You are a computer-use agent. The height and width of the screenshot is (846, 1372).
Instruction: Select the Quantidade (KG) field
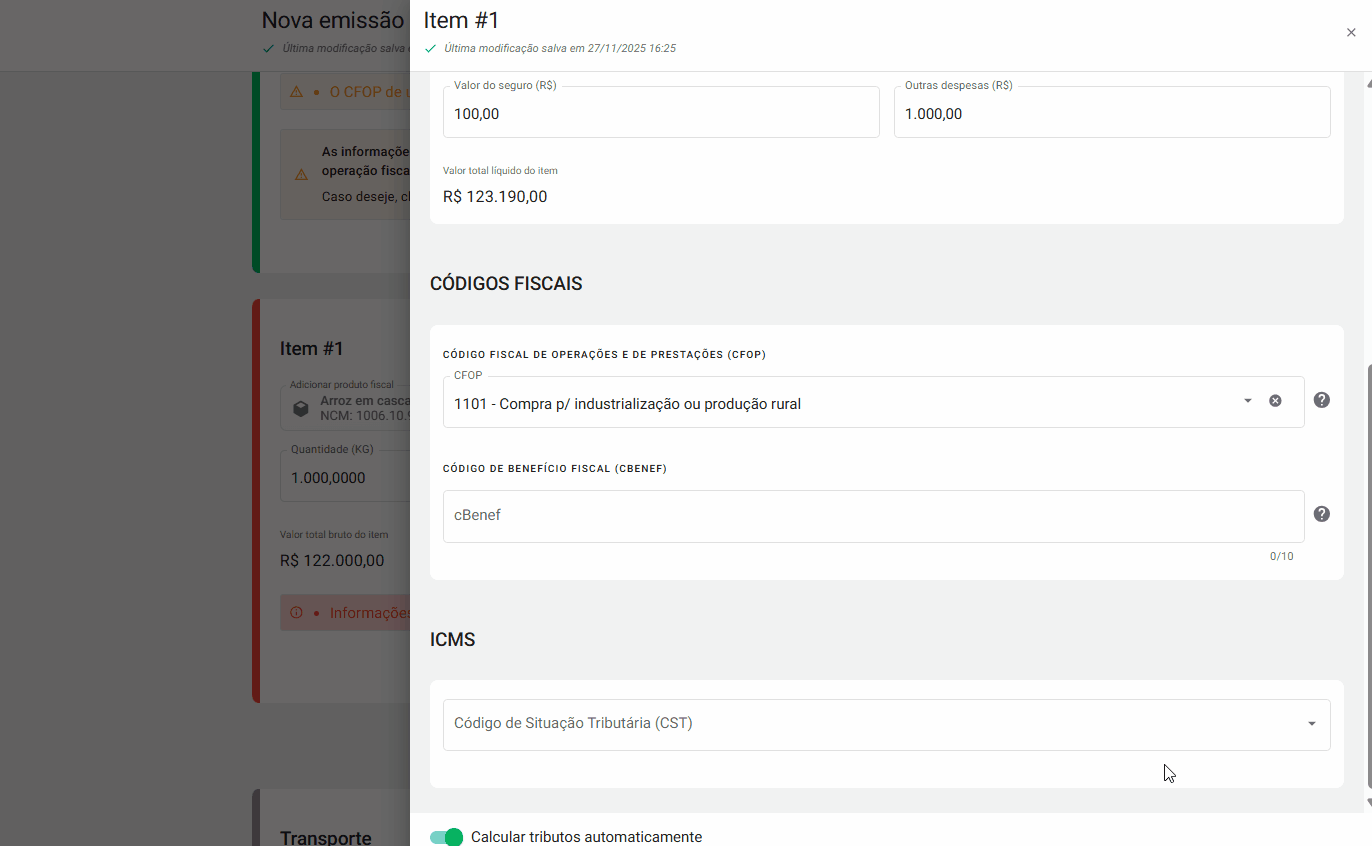[345, 478]
